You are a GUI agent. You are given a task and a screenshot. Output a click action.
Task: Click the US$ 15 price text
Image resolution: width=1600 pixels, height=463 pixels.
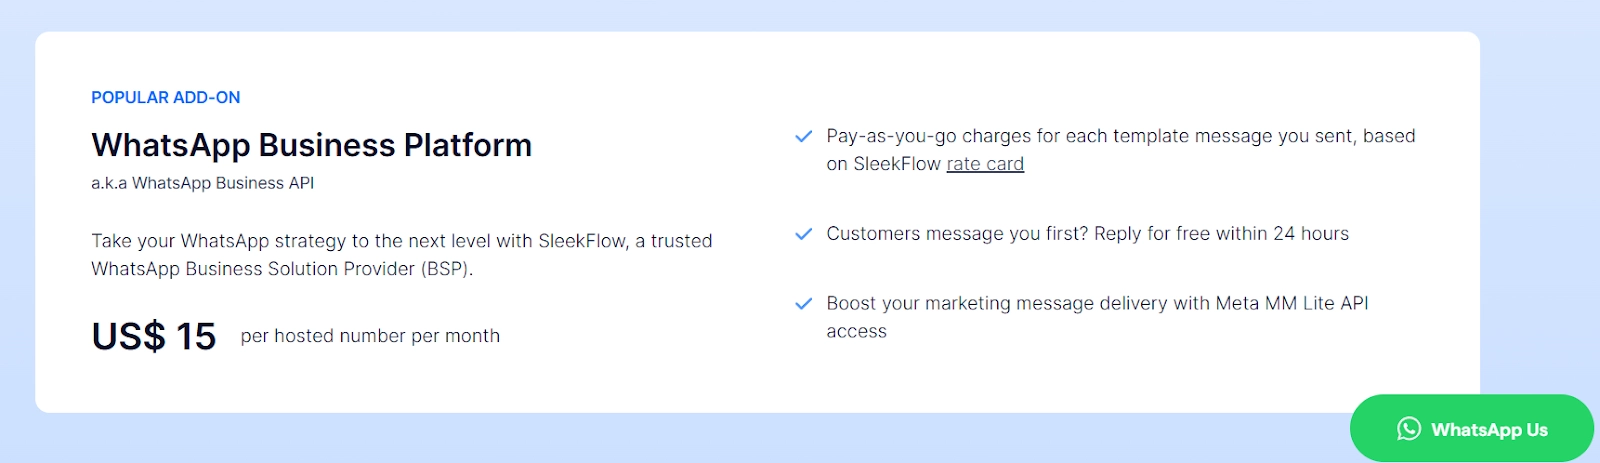[154, 336]
